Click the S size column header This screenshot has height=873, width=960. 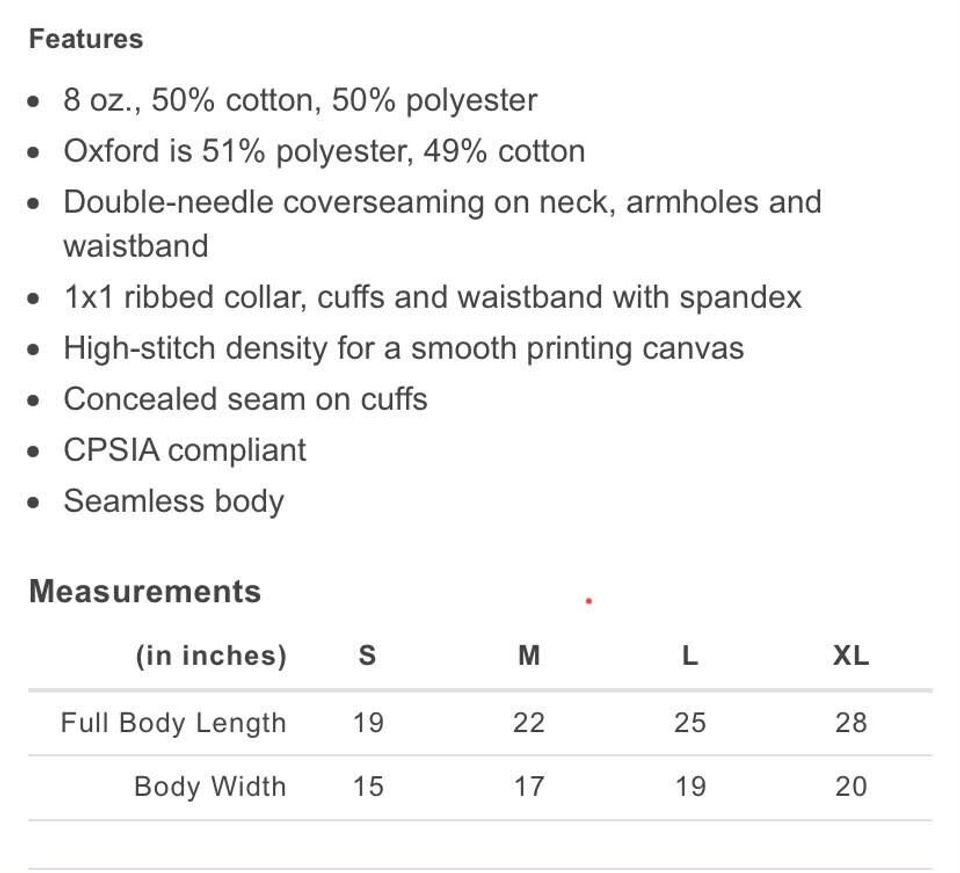click(x=367, y=656)
